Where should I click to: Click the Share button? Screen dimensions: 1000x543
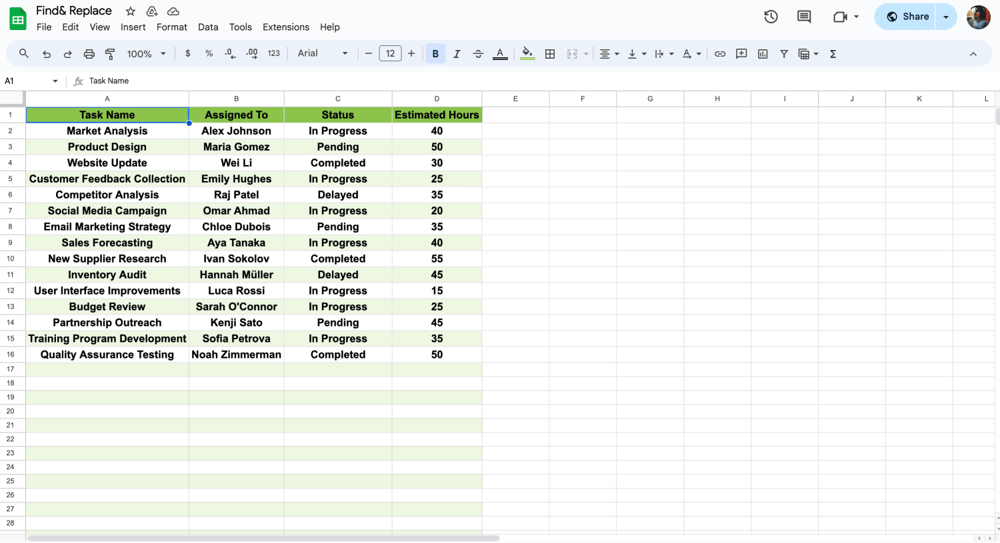pyautogui.click(x=907, y=17)
